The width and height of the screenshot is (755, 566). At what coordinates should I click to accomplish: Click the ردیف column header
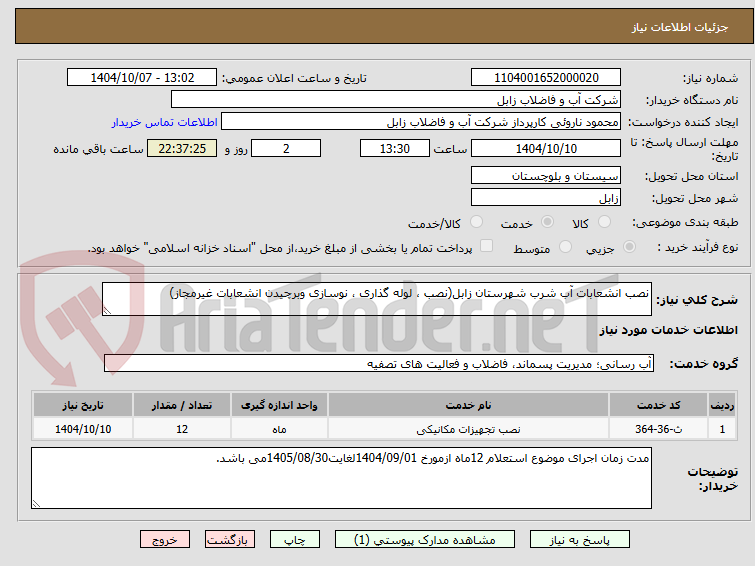click(x=722, y=405)
